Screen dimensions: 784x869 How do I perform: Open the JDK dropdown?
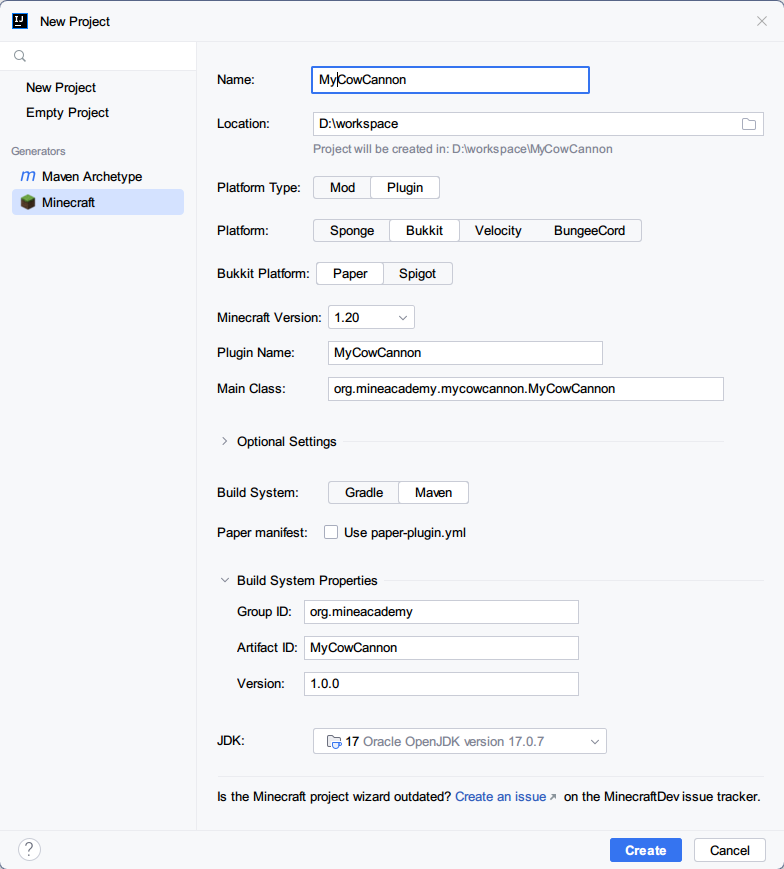pos(460,742)
